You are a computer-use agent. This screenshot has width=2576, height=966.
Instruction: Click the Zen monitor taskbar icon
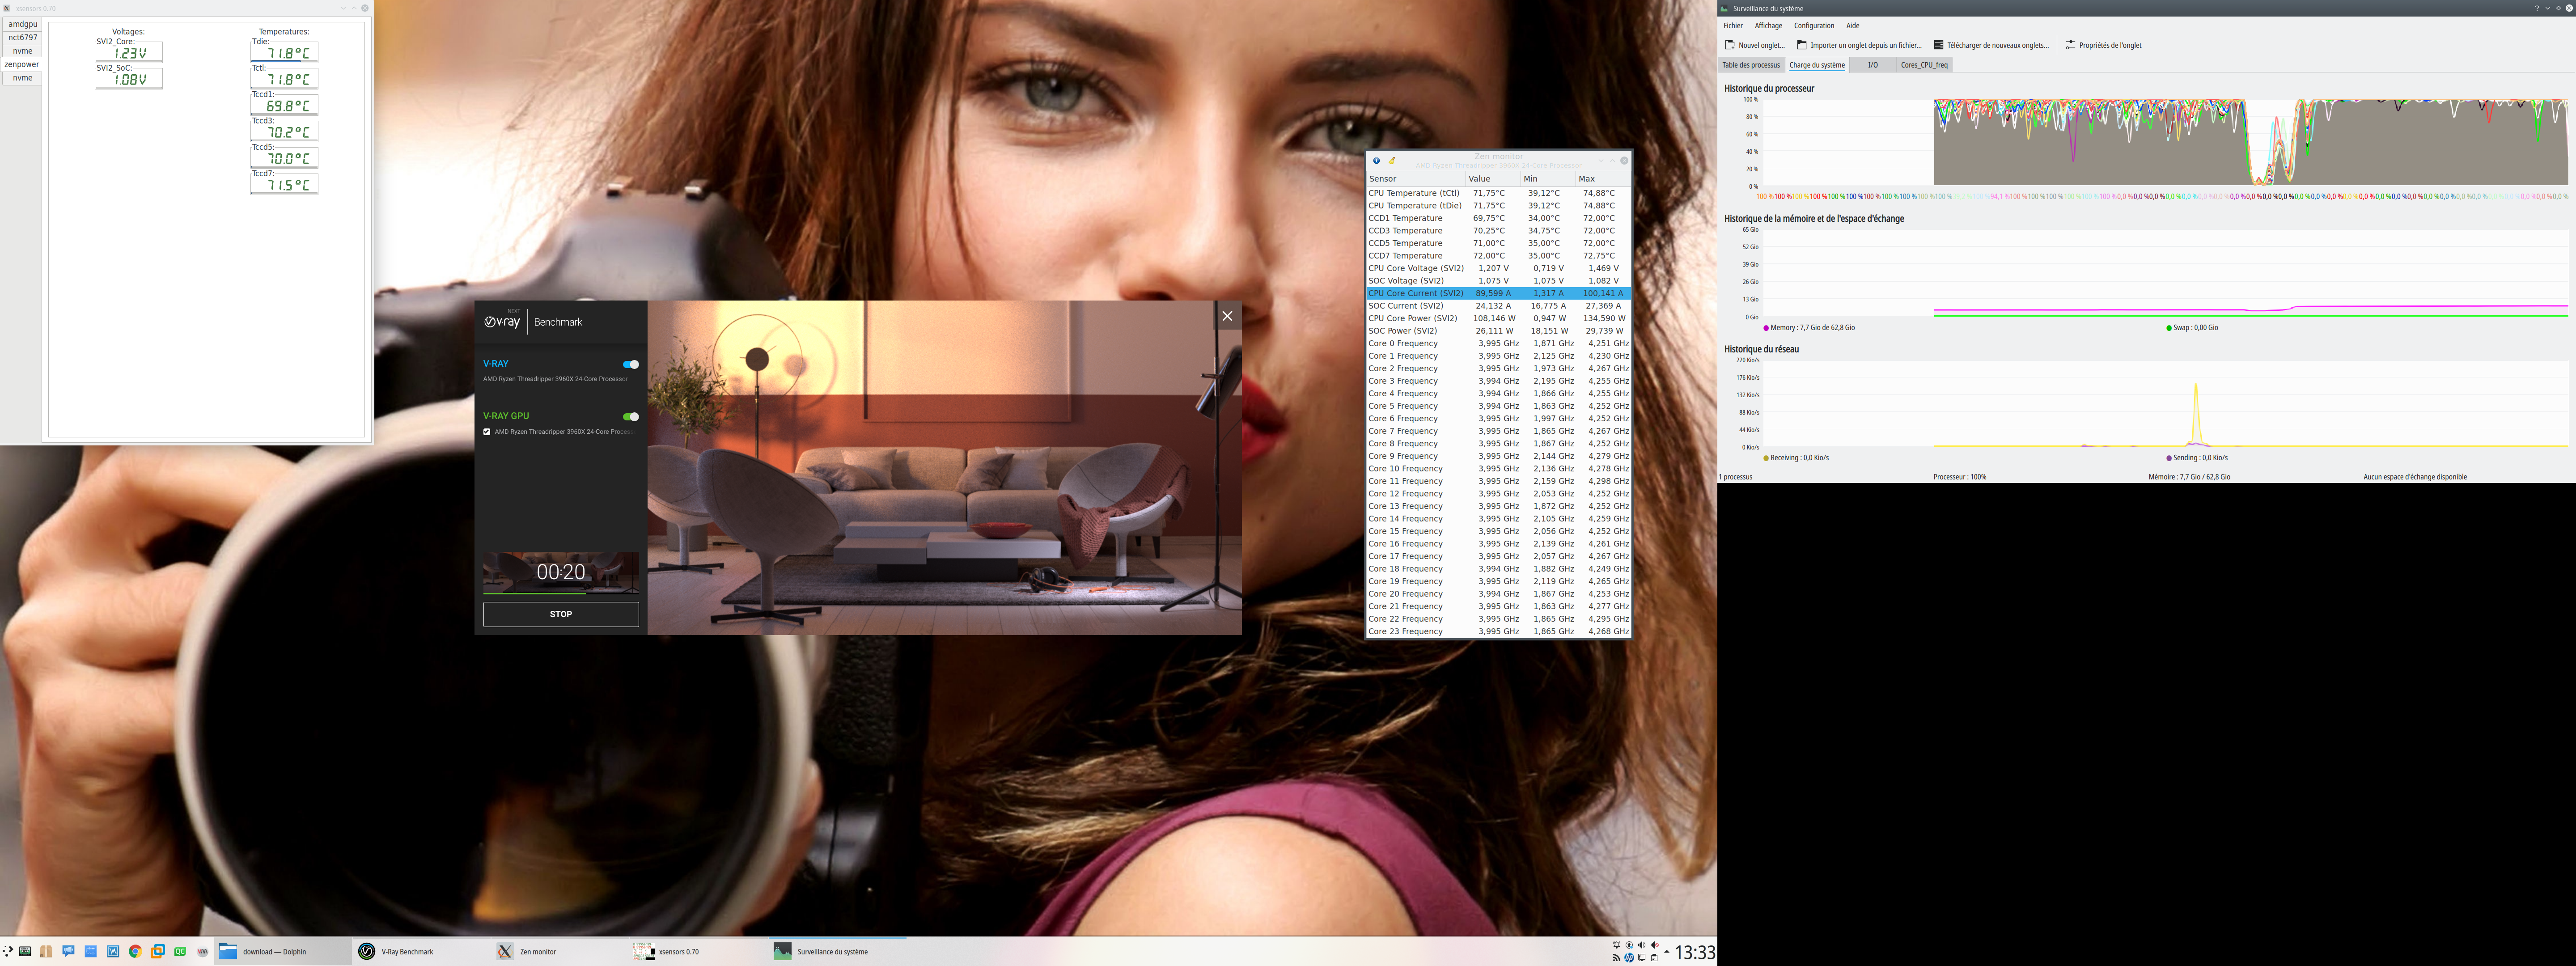click(x=505, y=952)
